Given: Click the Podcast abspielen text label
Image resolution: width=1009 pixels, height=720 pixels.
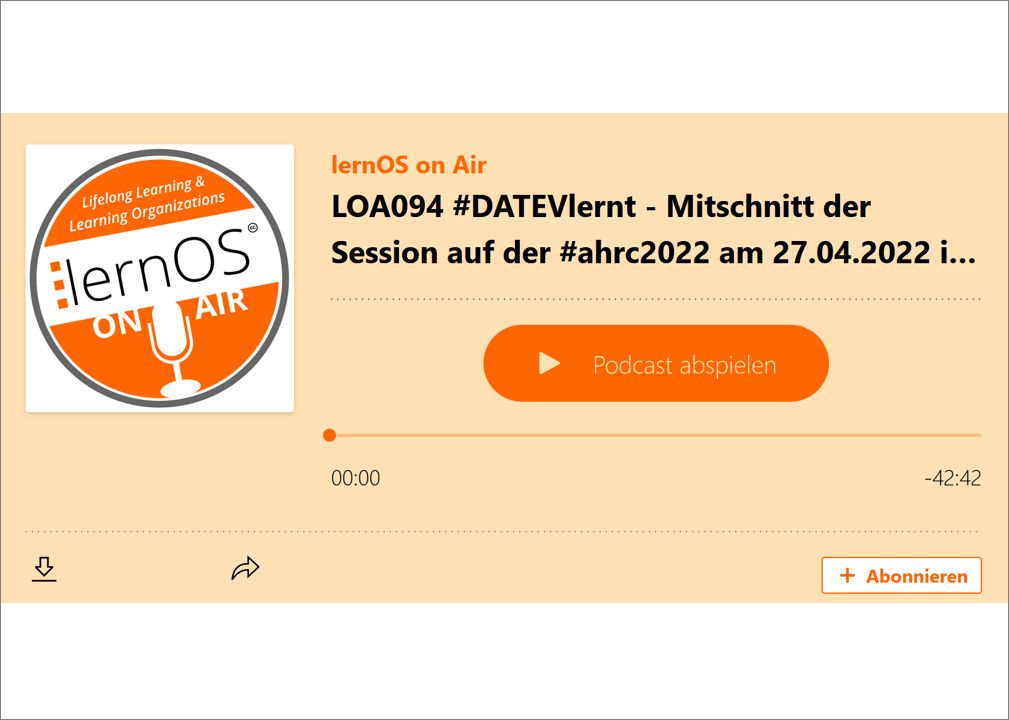Looking at the screenshot, I should (685, 365).
